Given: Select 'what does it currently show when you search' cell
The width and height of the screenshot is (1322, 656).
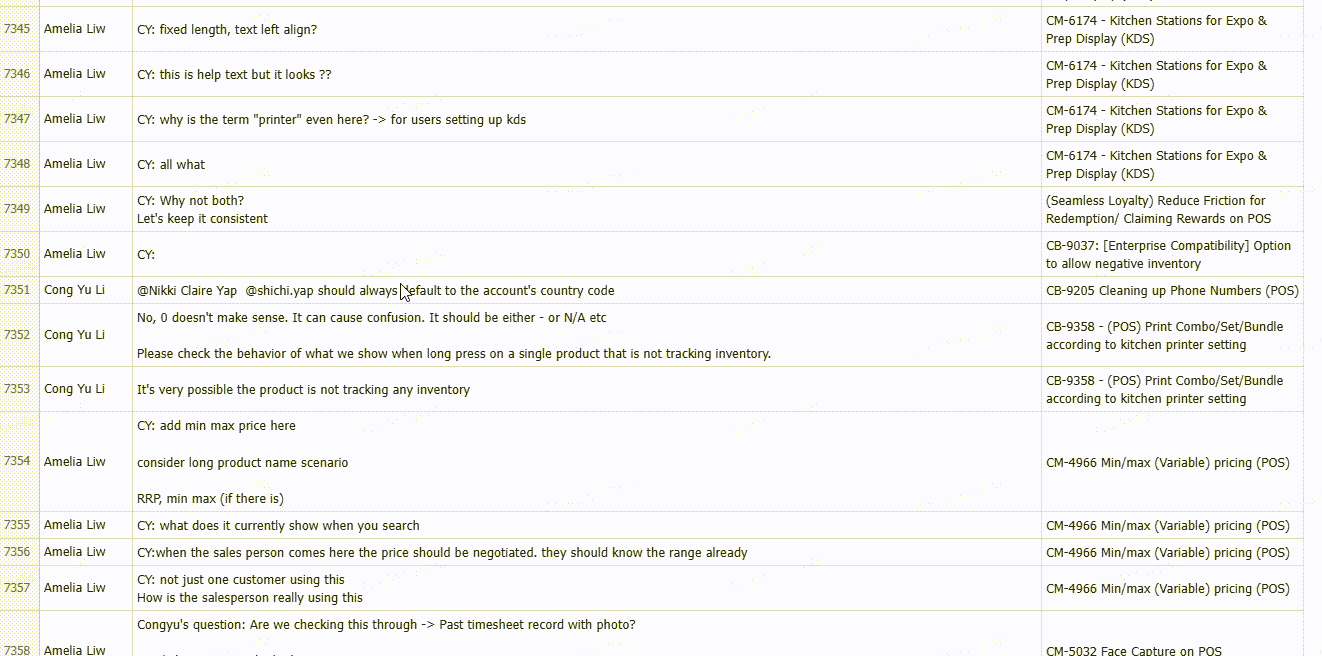Looking at the screenshot, I should (278, 525).
